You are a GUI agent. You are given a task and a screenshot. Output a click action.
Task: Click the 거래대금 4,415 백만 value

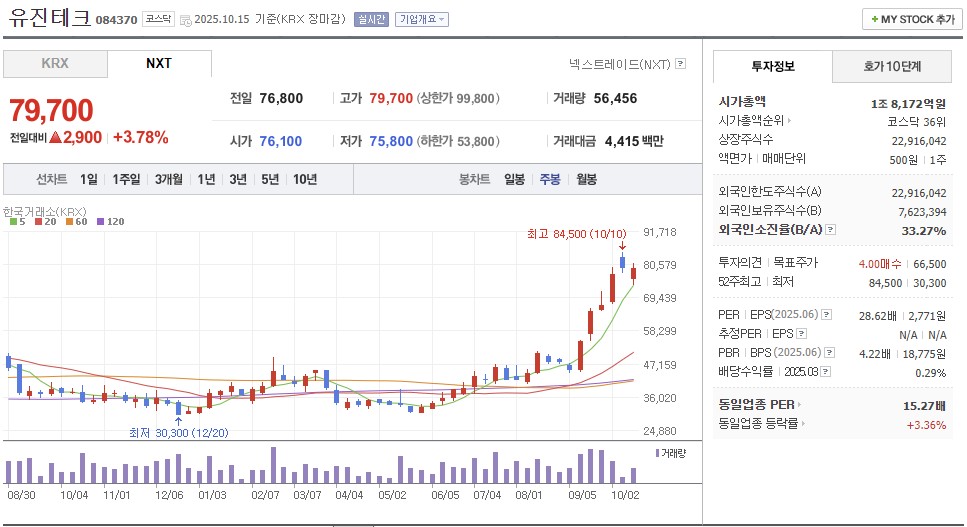coord(634,141)
